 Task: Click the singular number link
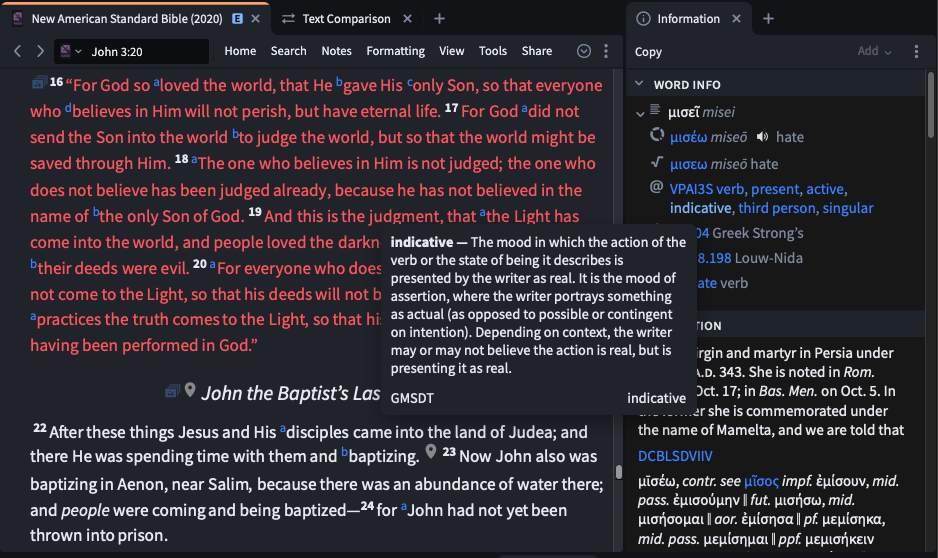848,208
